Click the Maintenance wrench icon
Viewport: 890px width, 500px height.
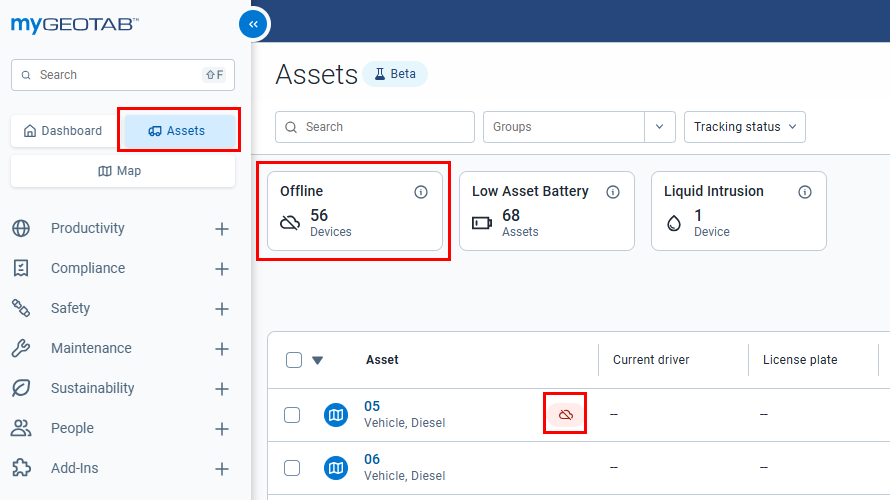coord(21,348)
